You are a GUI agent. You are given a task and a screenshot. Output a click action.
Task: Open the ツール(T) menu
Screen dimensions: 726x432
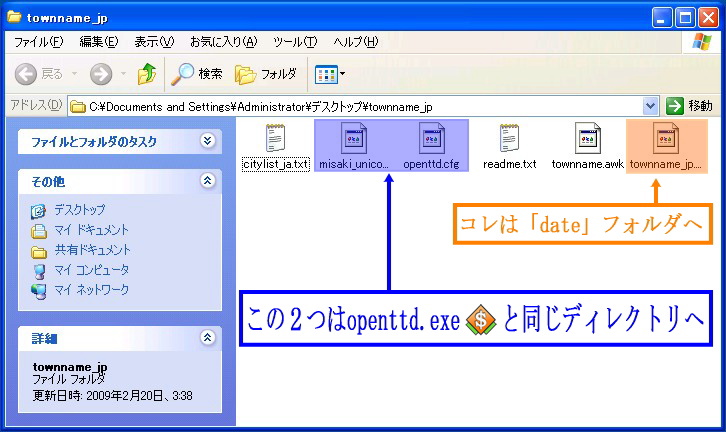[295, 42]
